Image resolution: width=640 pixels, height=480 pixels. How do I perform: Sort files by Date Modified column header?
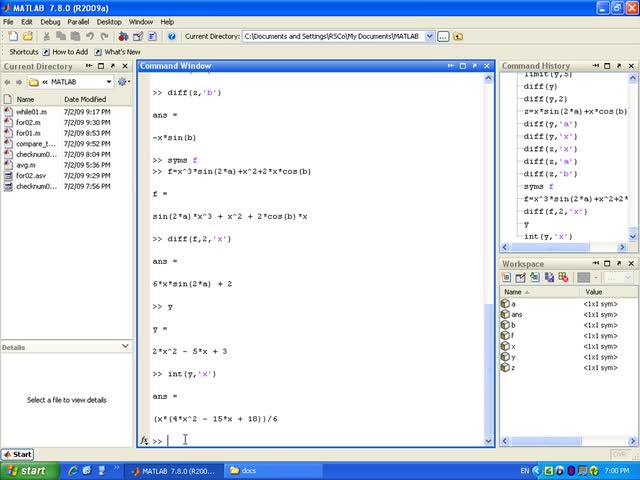click(85, 99)
